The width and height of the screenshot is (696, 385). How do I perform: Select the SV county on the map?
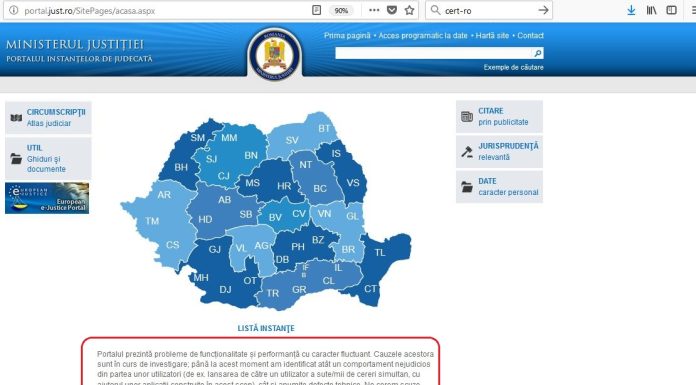pos(292,140)
